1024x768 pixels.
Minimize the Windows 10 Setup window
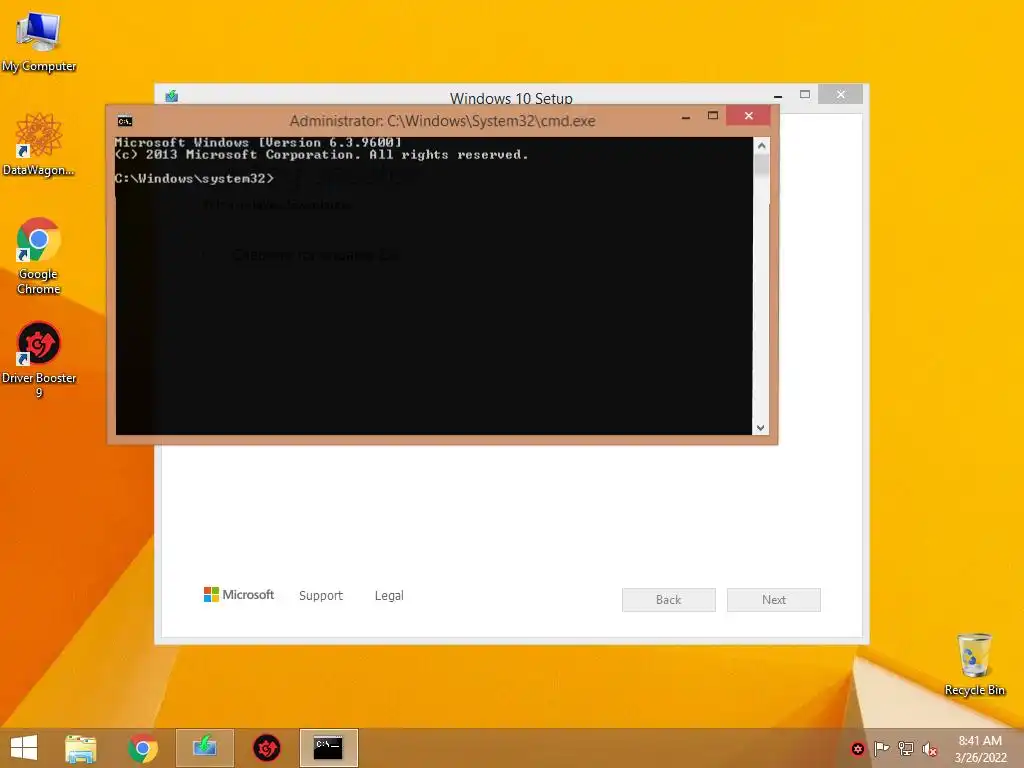[x=778, y=95]
